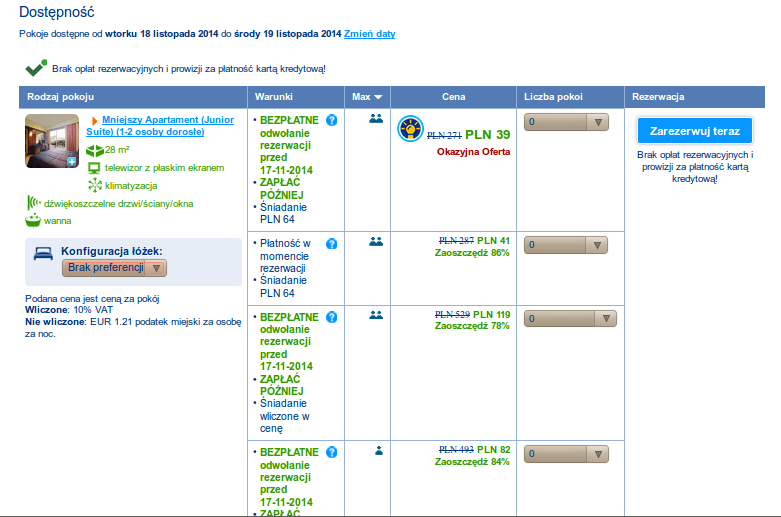The height and width of the screenshot is (517, 781).
Task: Click the PLN 82 price
Action: click(494, 450)
